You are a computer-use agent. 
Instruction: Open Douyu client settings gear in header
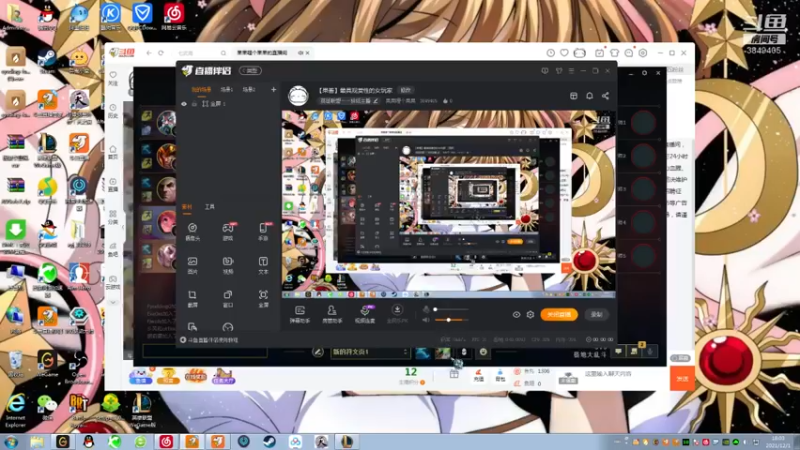[643, 53]
